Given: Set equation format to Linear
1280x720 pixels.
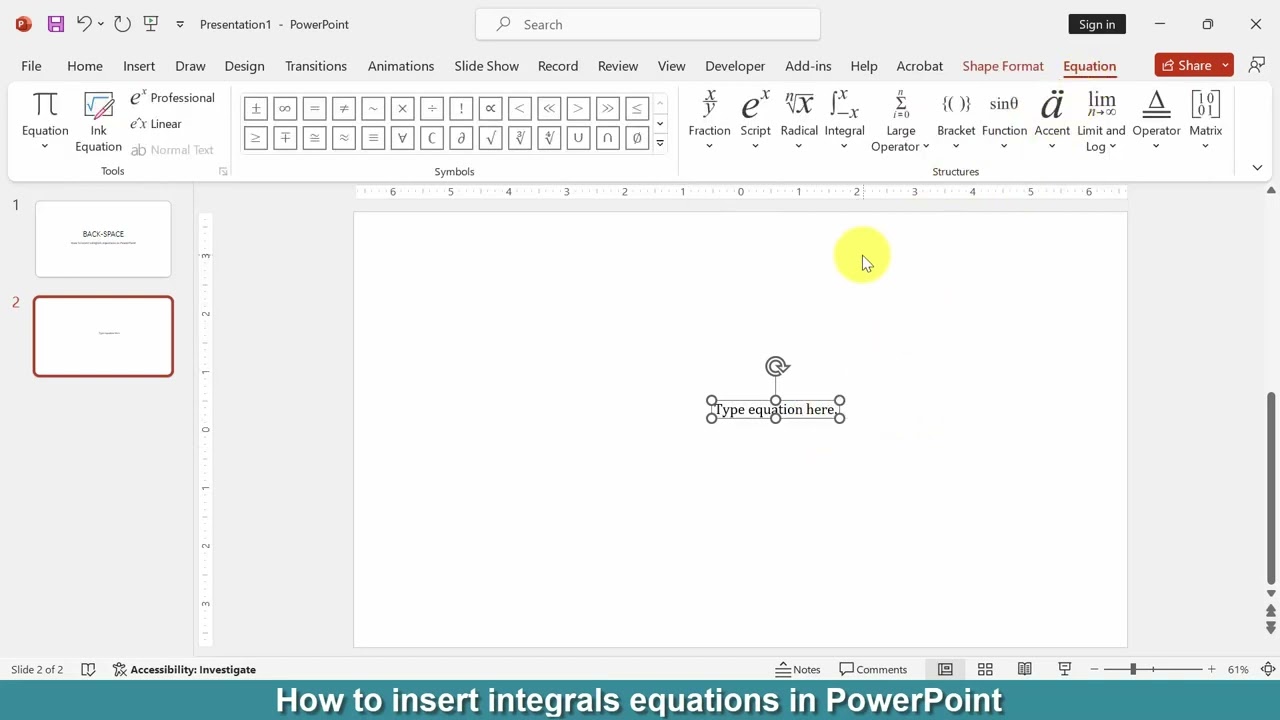Looking at the screenshot, I should pos(156,124).
